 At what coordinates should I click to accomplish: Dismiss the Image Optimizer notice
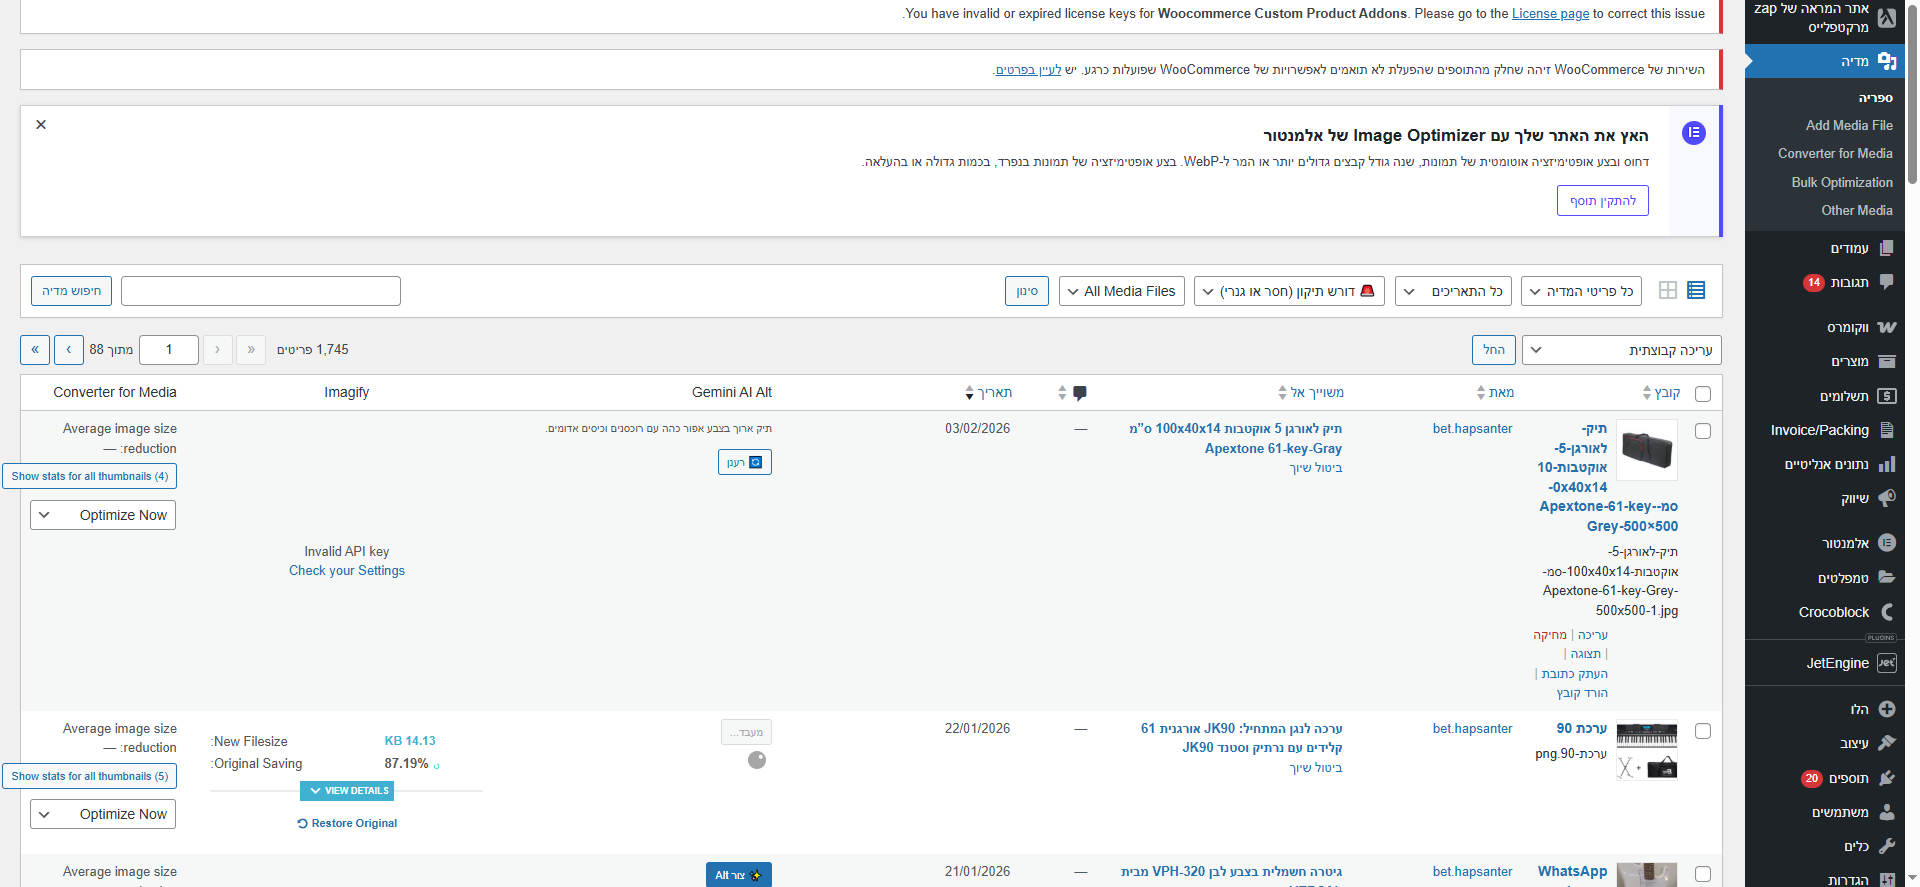(x=41, y=125)
